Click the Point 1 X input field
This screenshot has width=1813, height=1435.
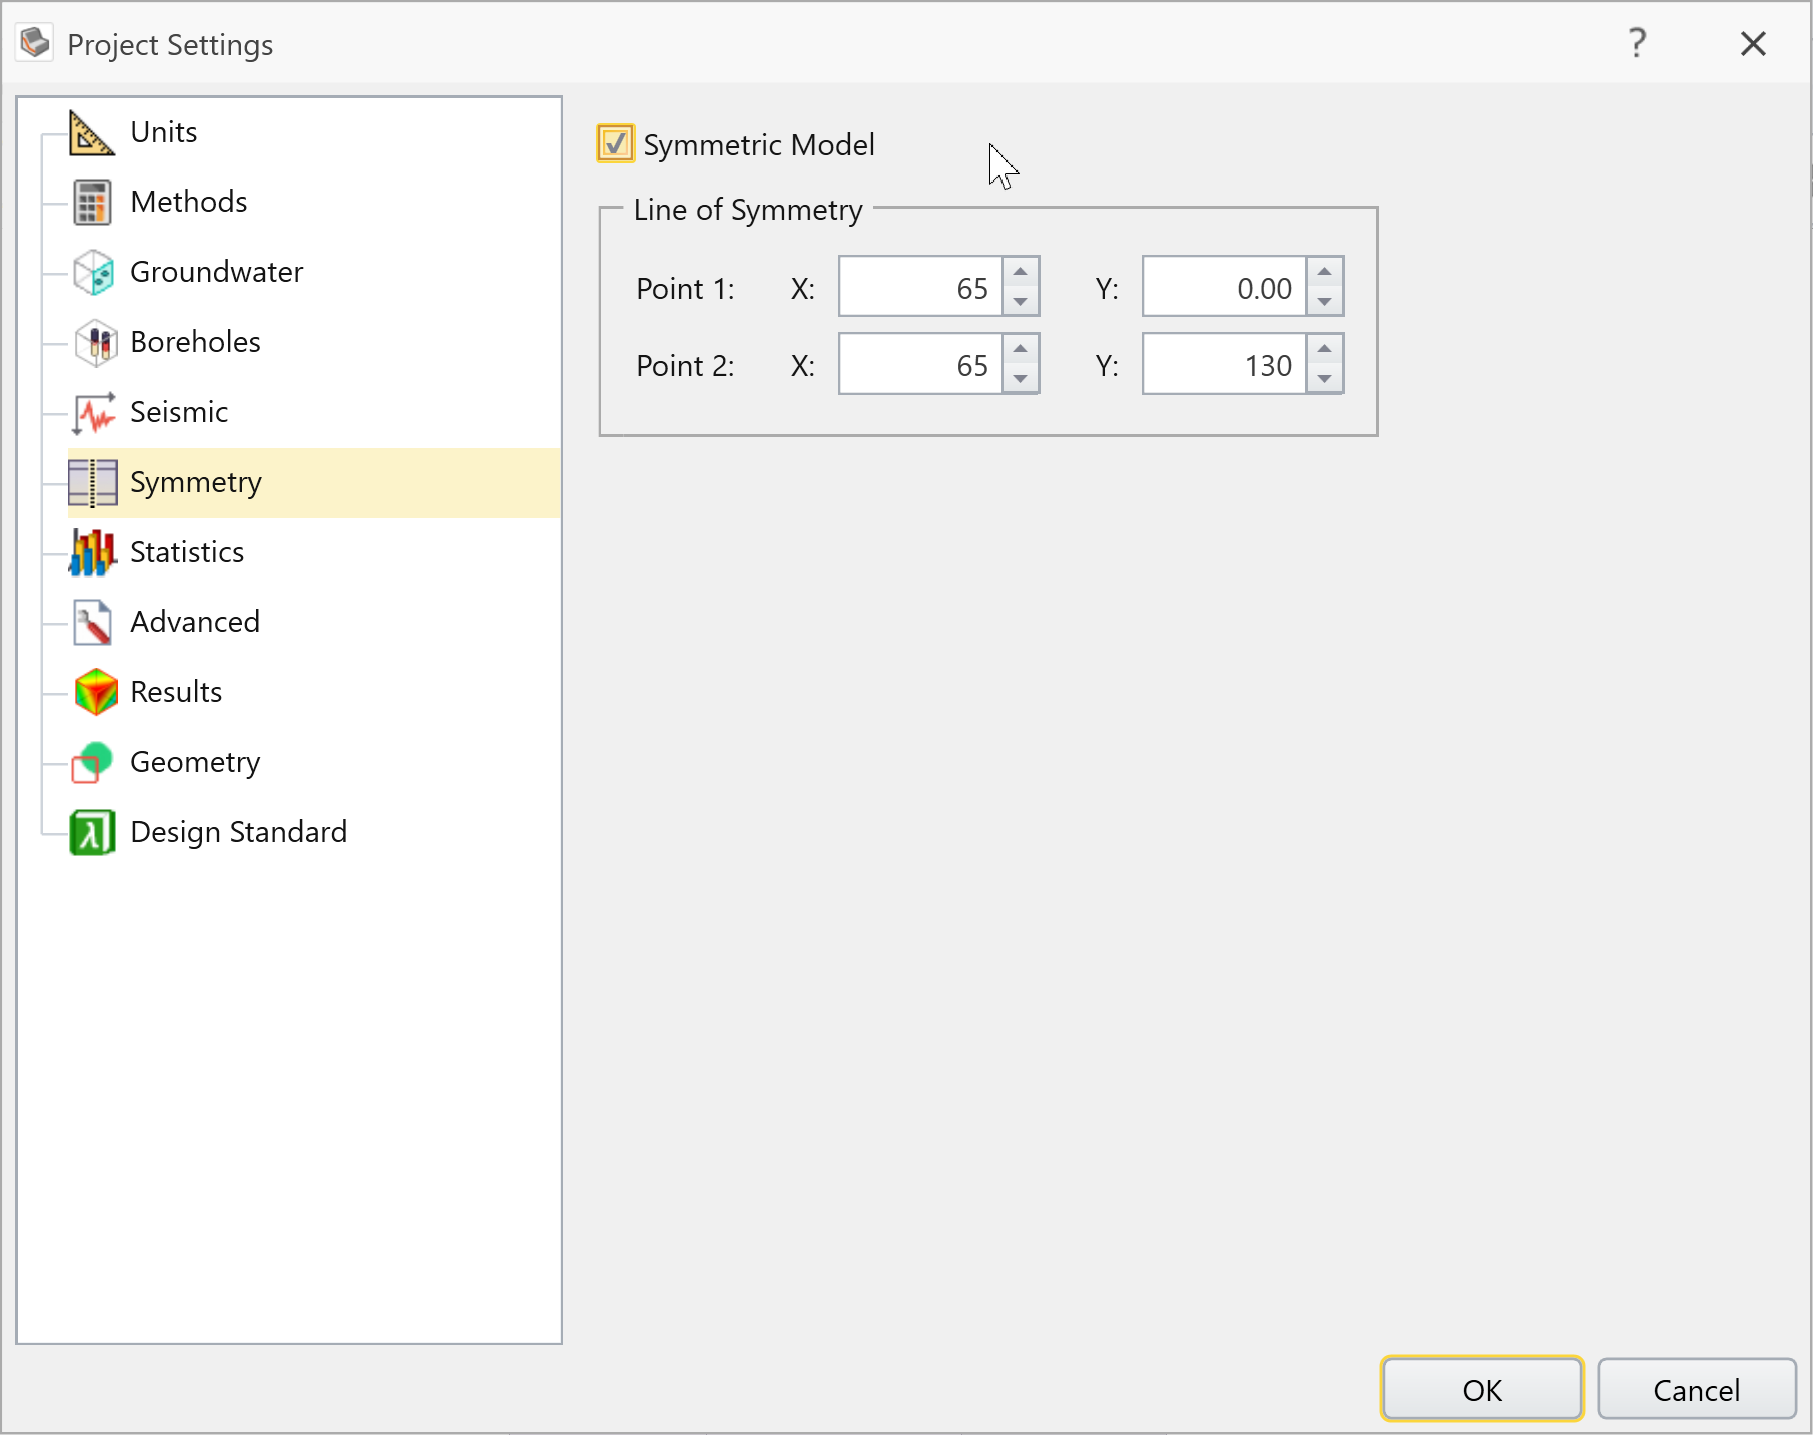pos(920,288)
